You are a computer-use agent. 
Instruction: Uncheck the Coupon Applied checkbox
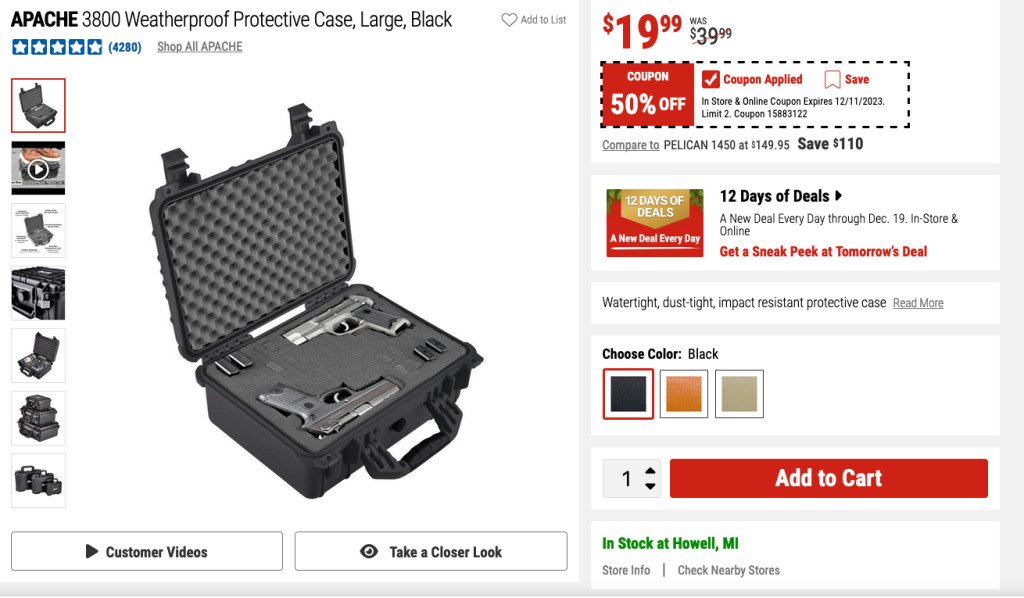[x=710, y=79]
